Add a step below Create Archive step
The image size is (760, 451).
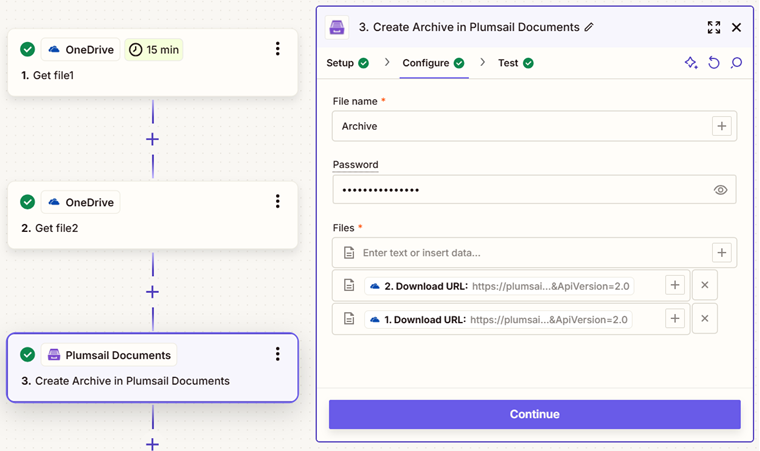pyautogui.click(x=153, y=444)
